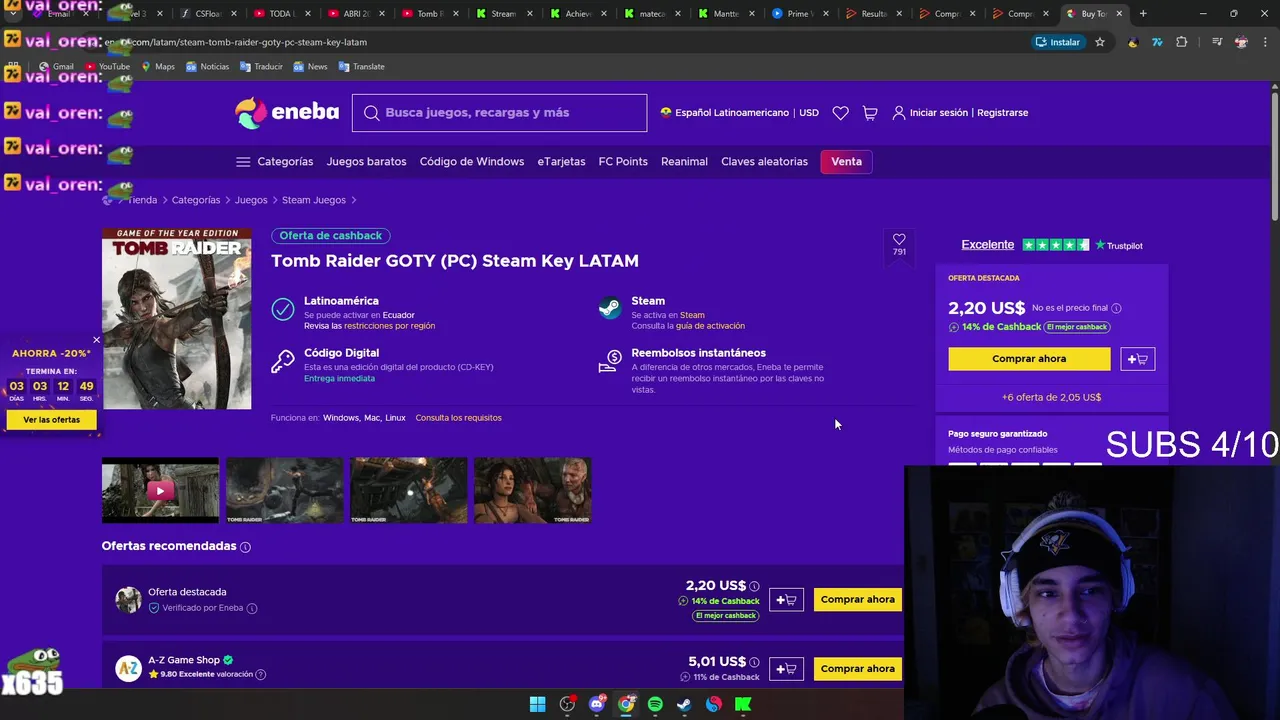Open fourth screenshot with two characters
Screen dimensions: 1280x720
(532, 491)
